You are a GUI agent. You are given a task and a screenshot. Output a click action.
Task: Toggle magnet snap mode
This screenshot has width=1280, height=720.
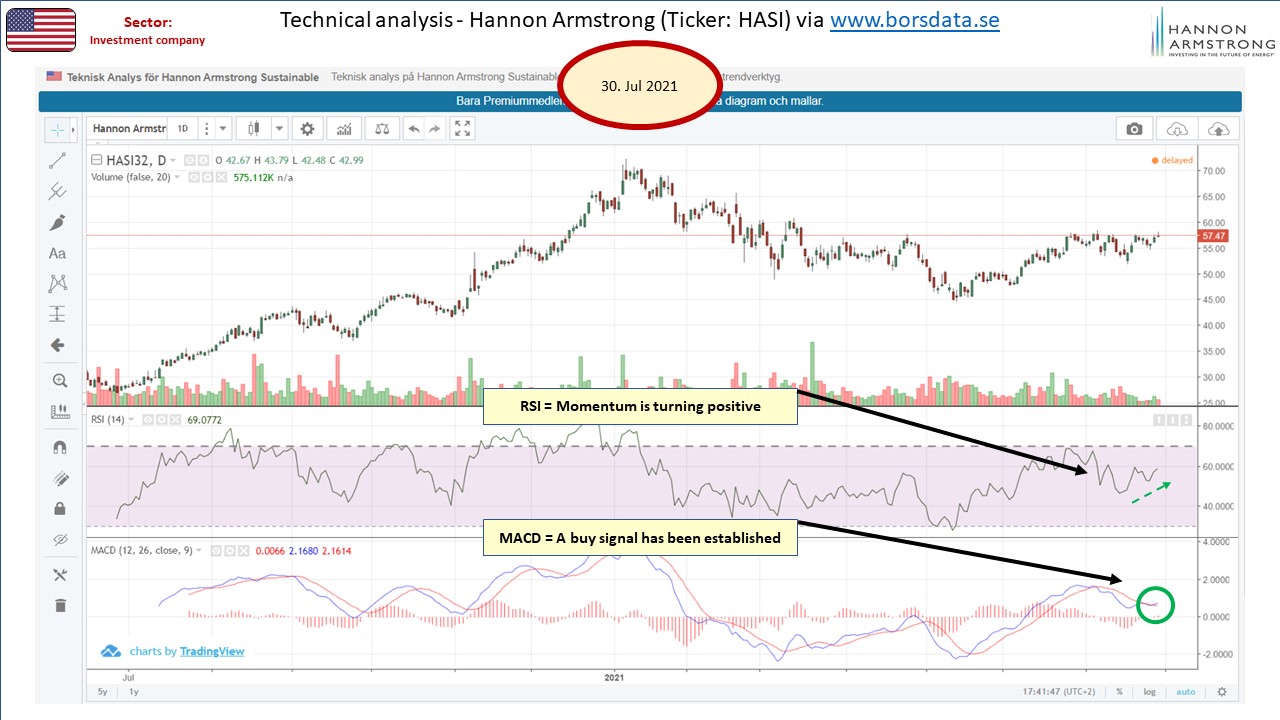(x=58, y=448)
